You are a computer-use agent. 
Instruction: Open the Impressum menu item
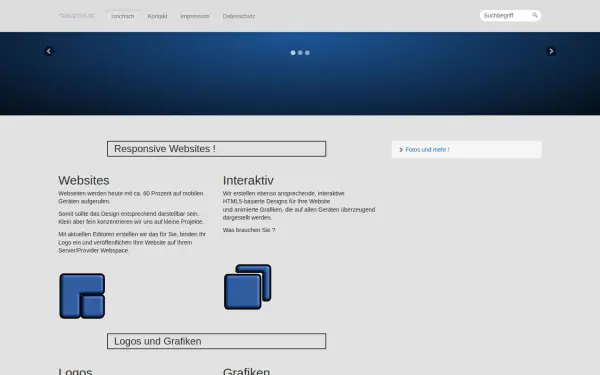point(195,16)
